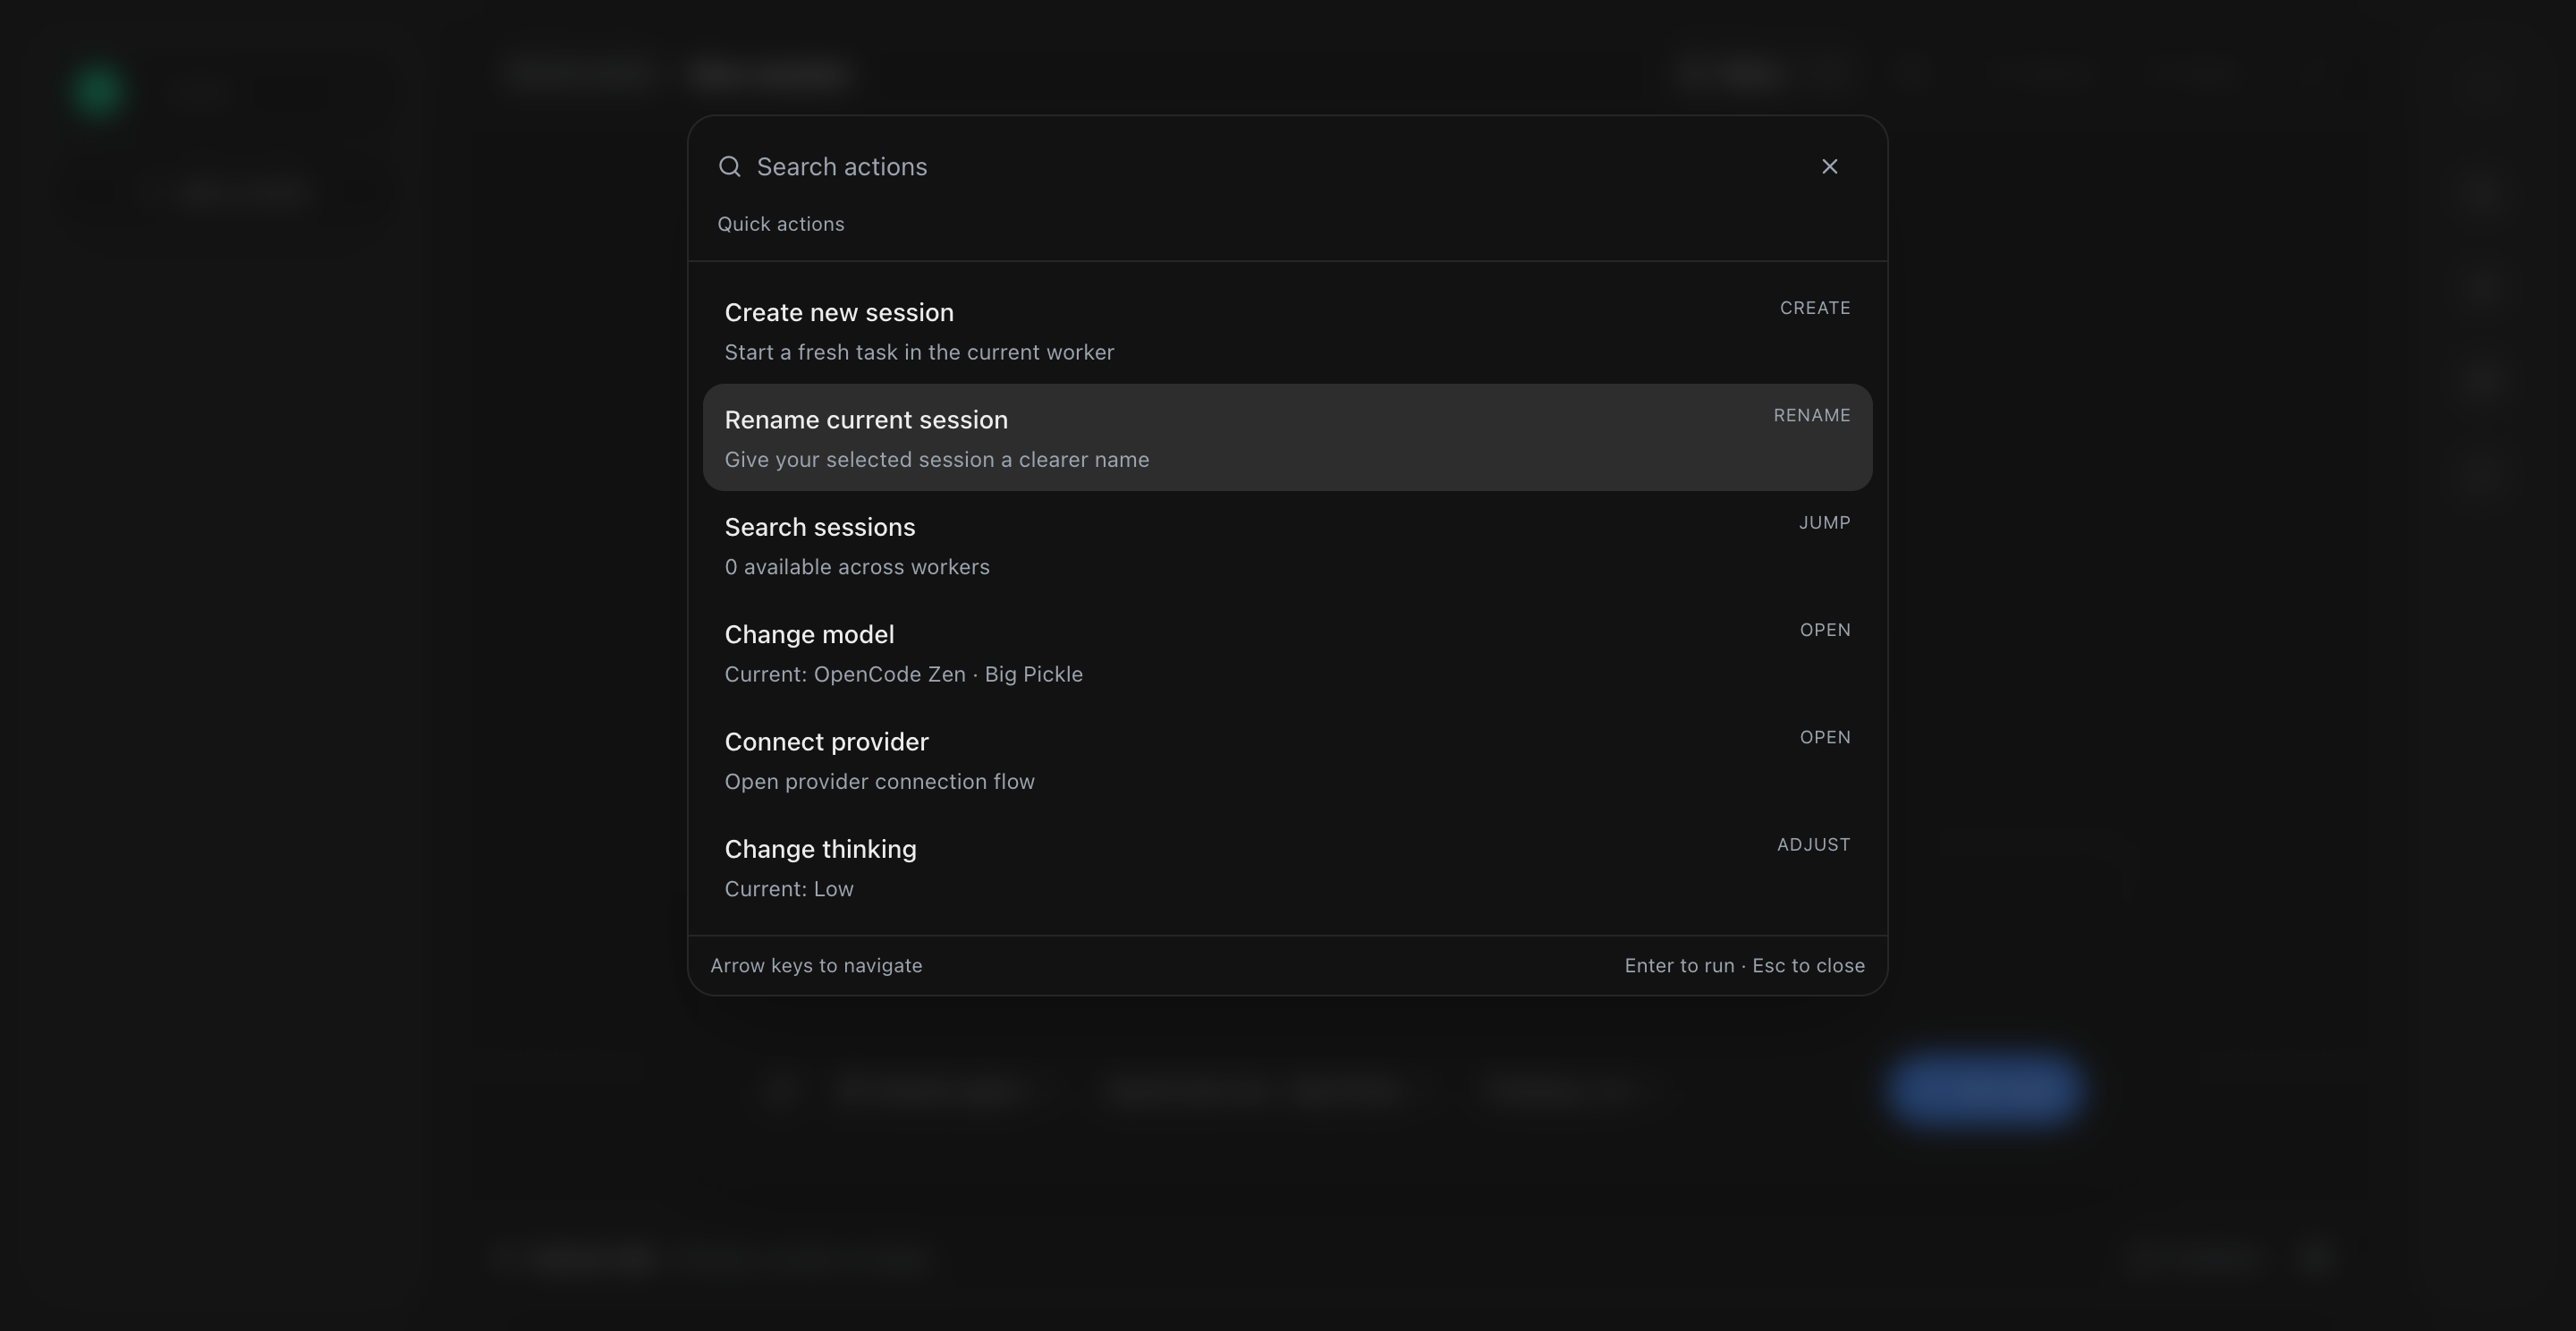Click the CREATE tag on the first row
The width and height of the screenshot is (2576, 1331).
pyautogui.click(x=1814, y=308)
